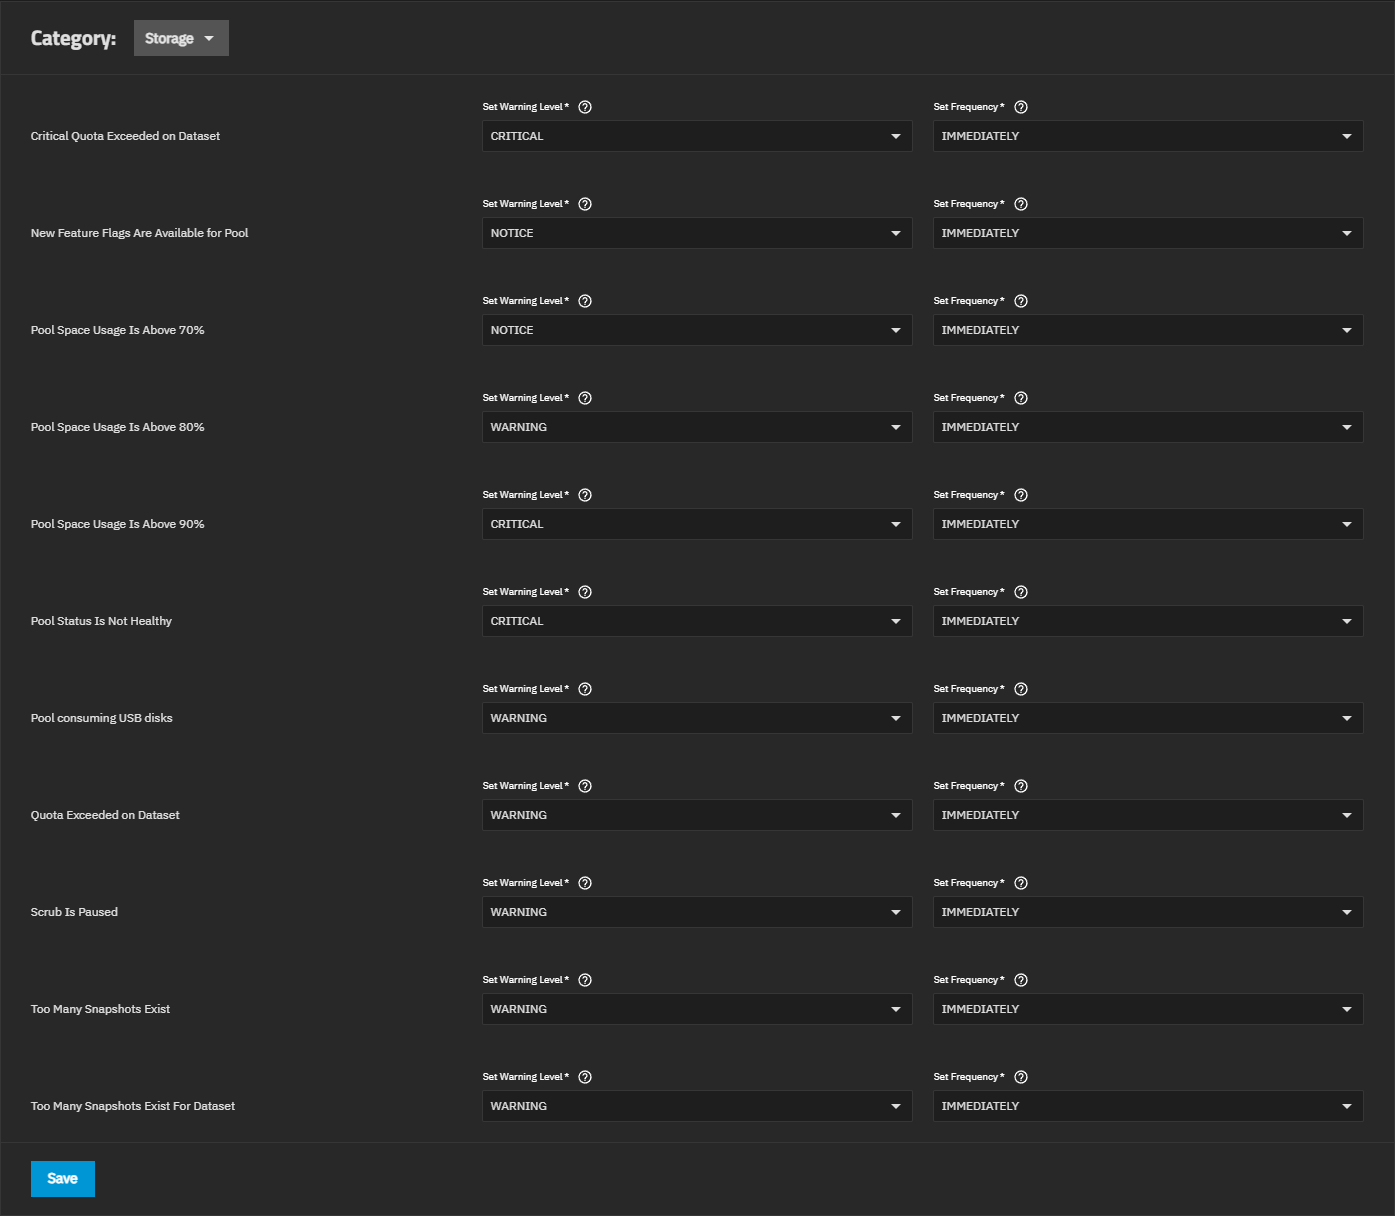1395x1216 pixels.
Task: Show warning level help for Scrub Is Paused
Action: pos(585,883)
